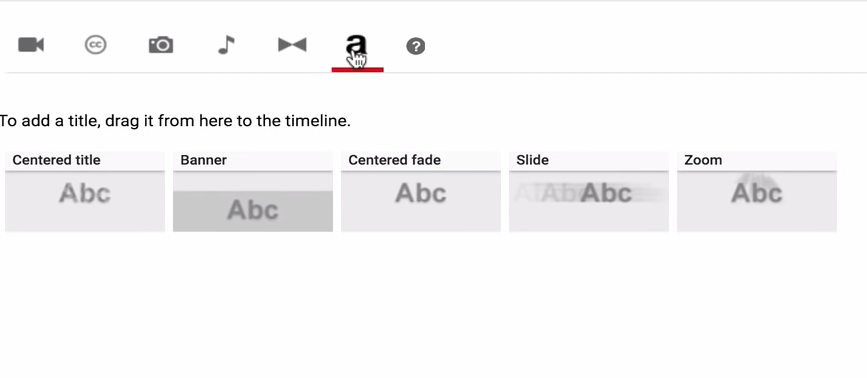Click the 'To add a title' instruction text
The height and width of the screenshot is (378, 867).
(175, 121)
